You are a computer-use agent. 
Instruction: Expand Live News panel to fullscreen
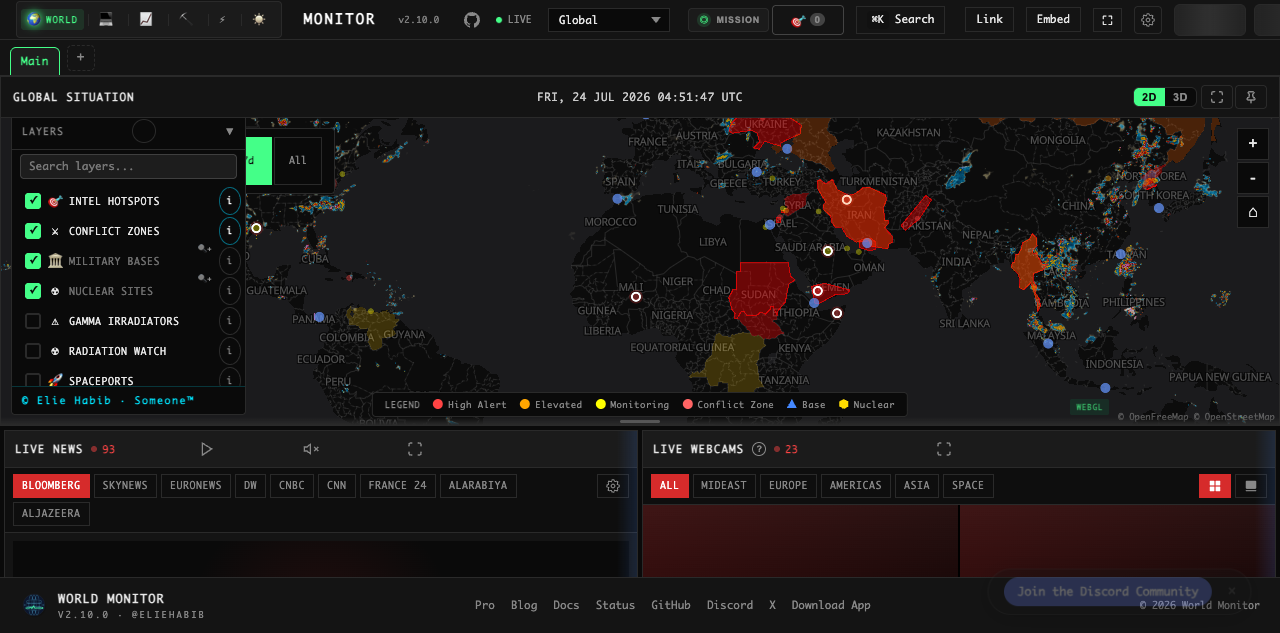[415, 449]
